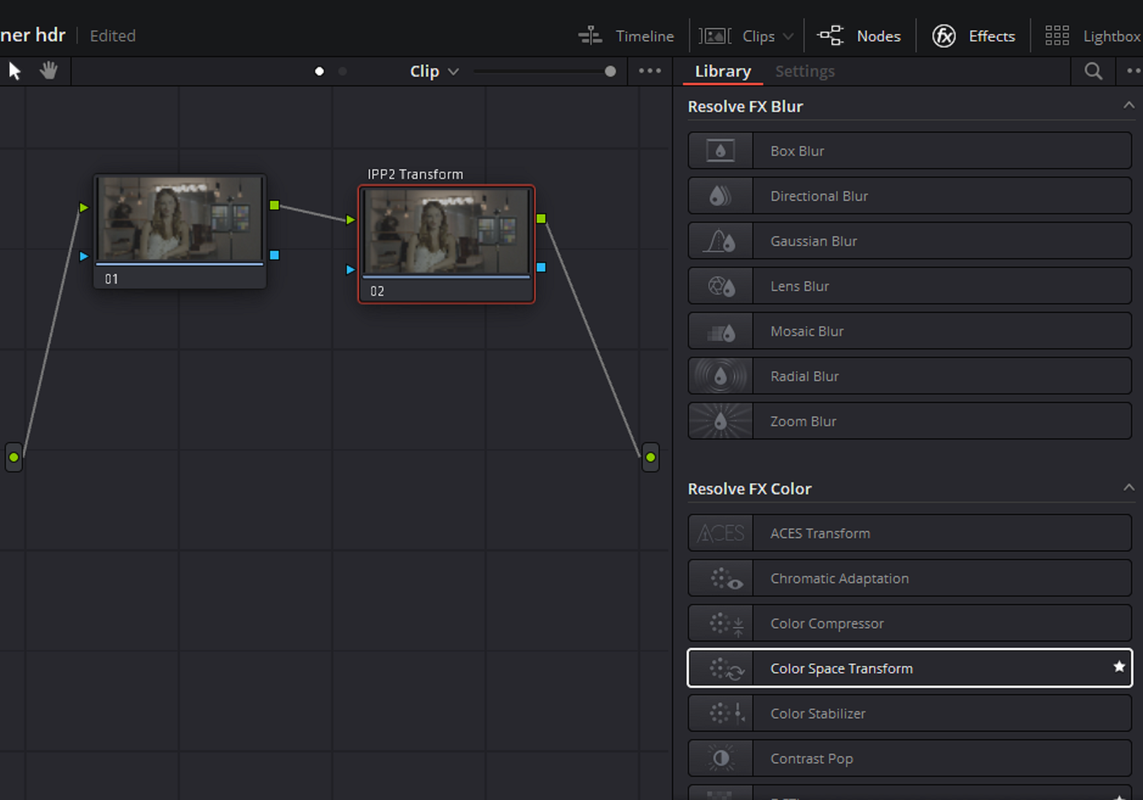Select the Mosaic Blur effect
This screenshot has height=800, width=1143.
pos(910,331)
